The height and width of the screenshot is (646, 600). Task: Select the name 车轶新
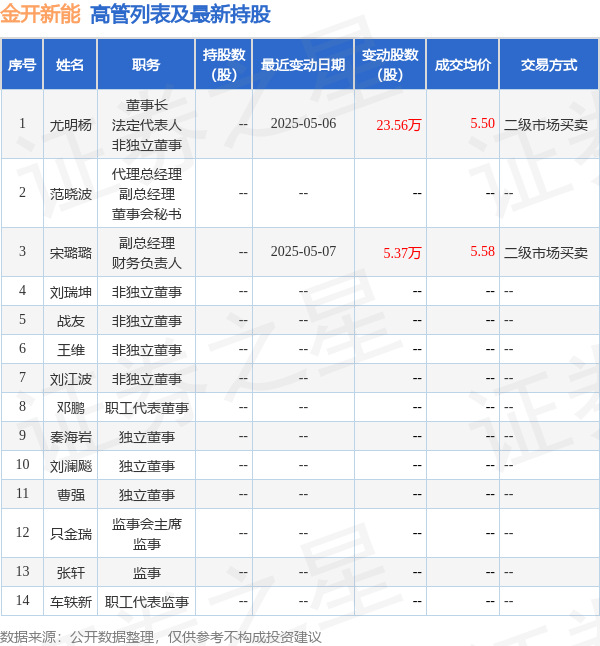point(70,602)
